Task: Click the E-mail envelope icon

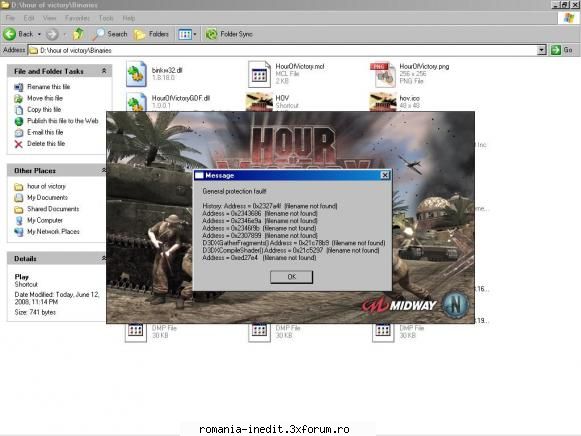Action: [x=19, y=133]
